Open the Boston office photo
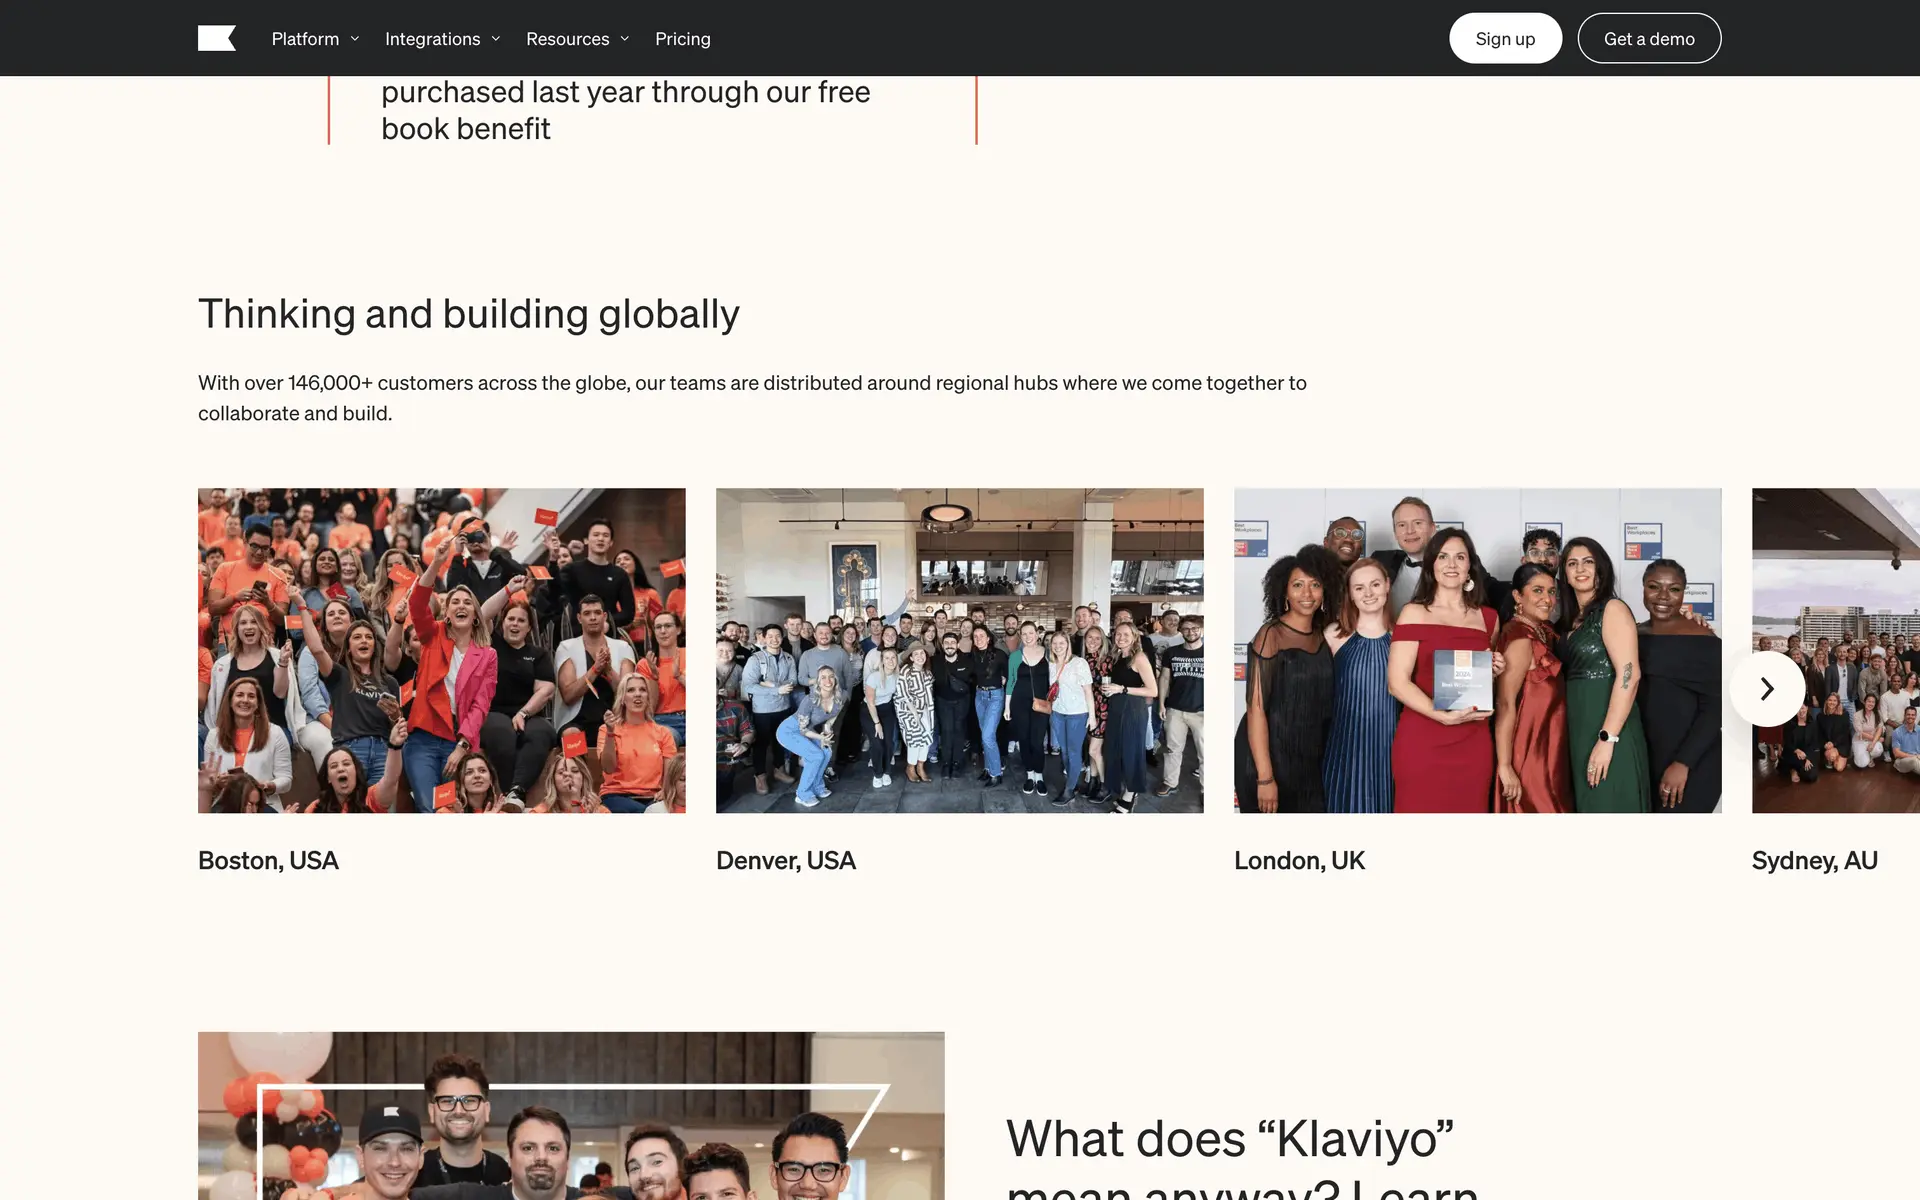1920x1200 pixels. 442,650
